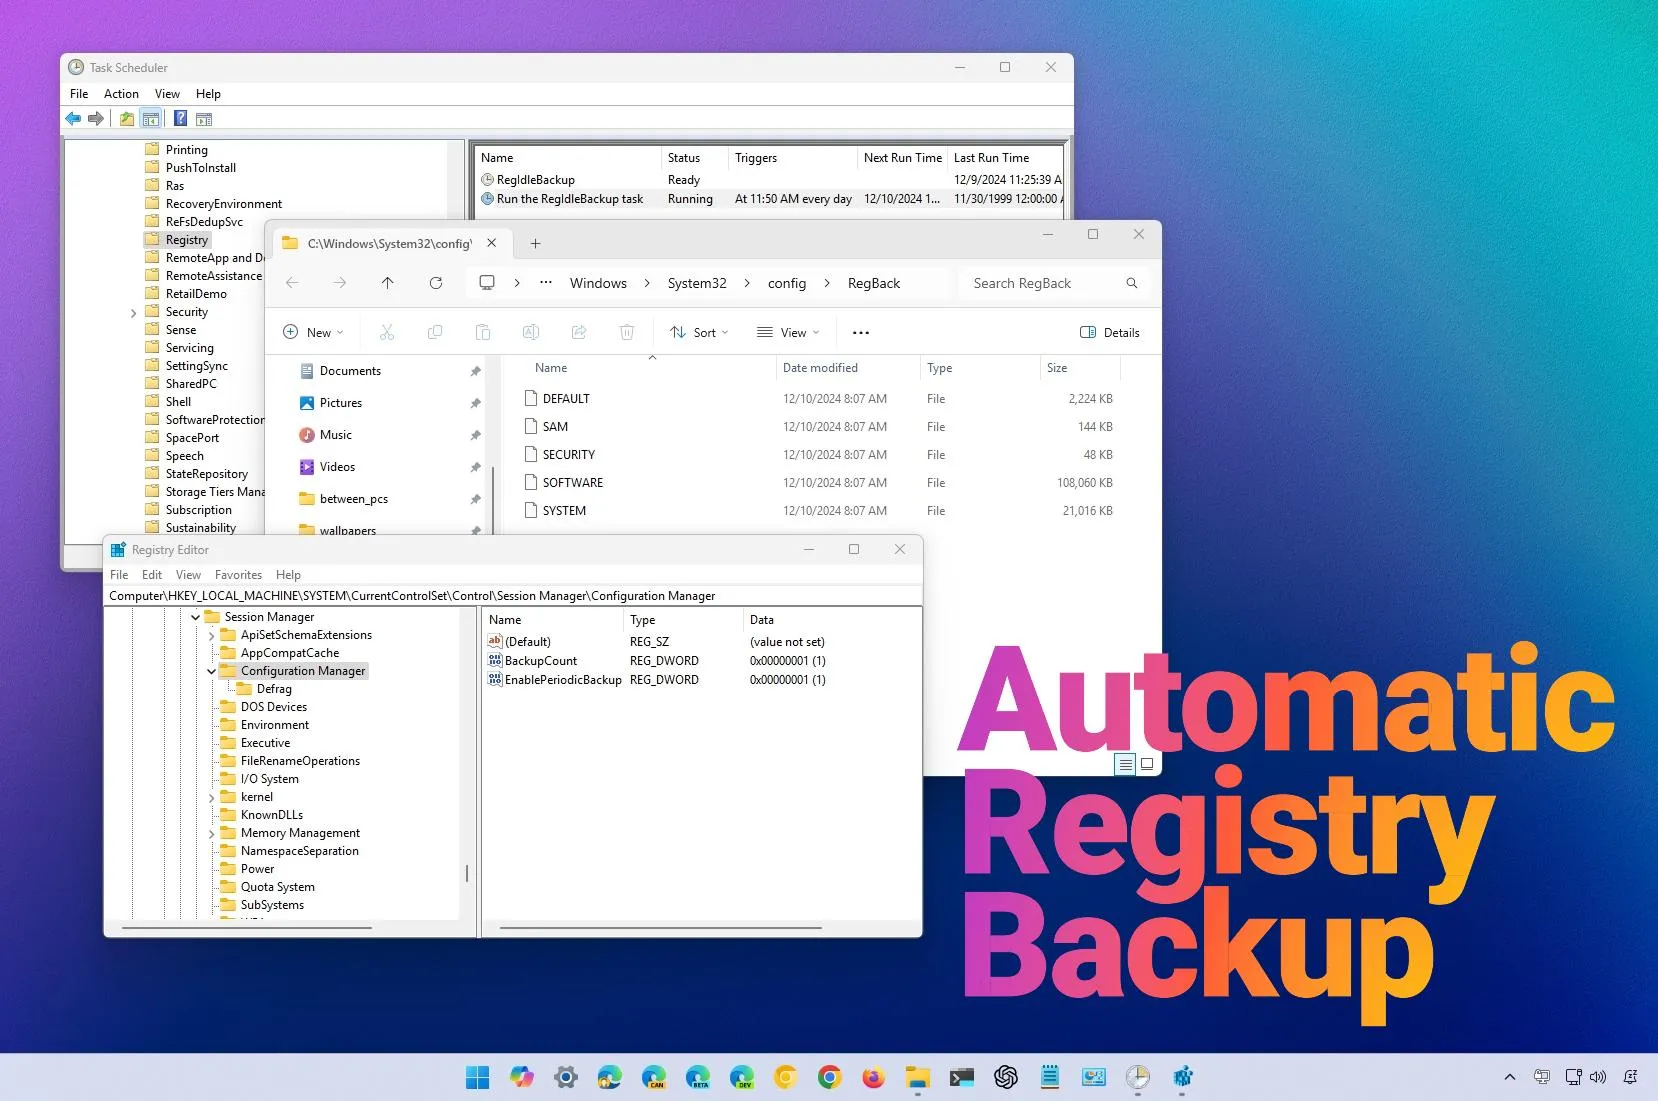1658x1101 pixels.
Task: Collapse the Configuration Manager registry key
Action: 211,671
